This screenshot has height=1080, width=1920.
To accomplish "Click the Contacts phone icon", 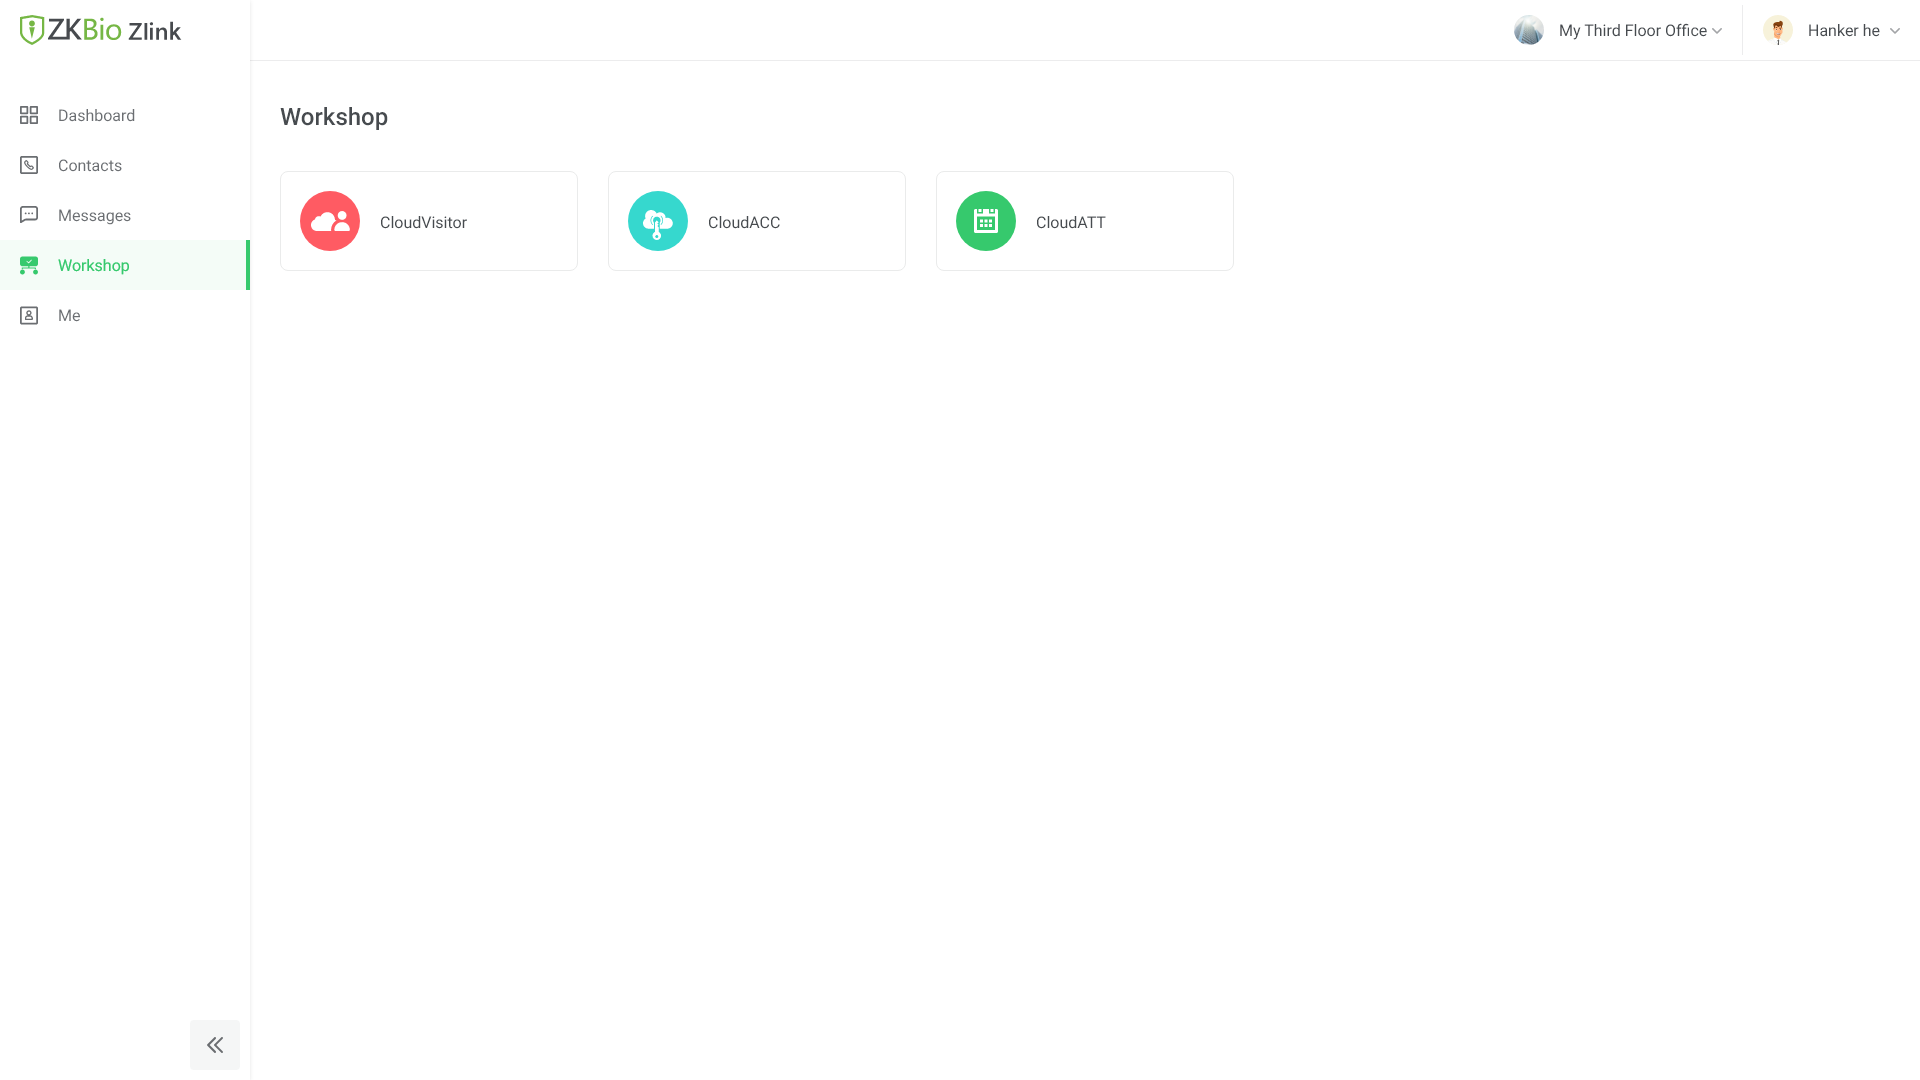I will pos(29,165).
